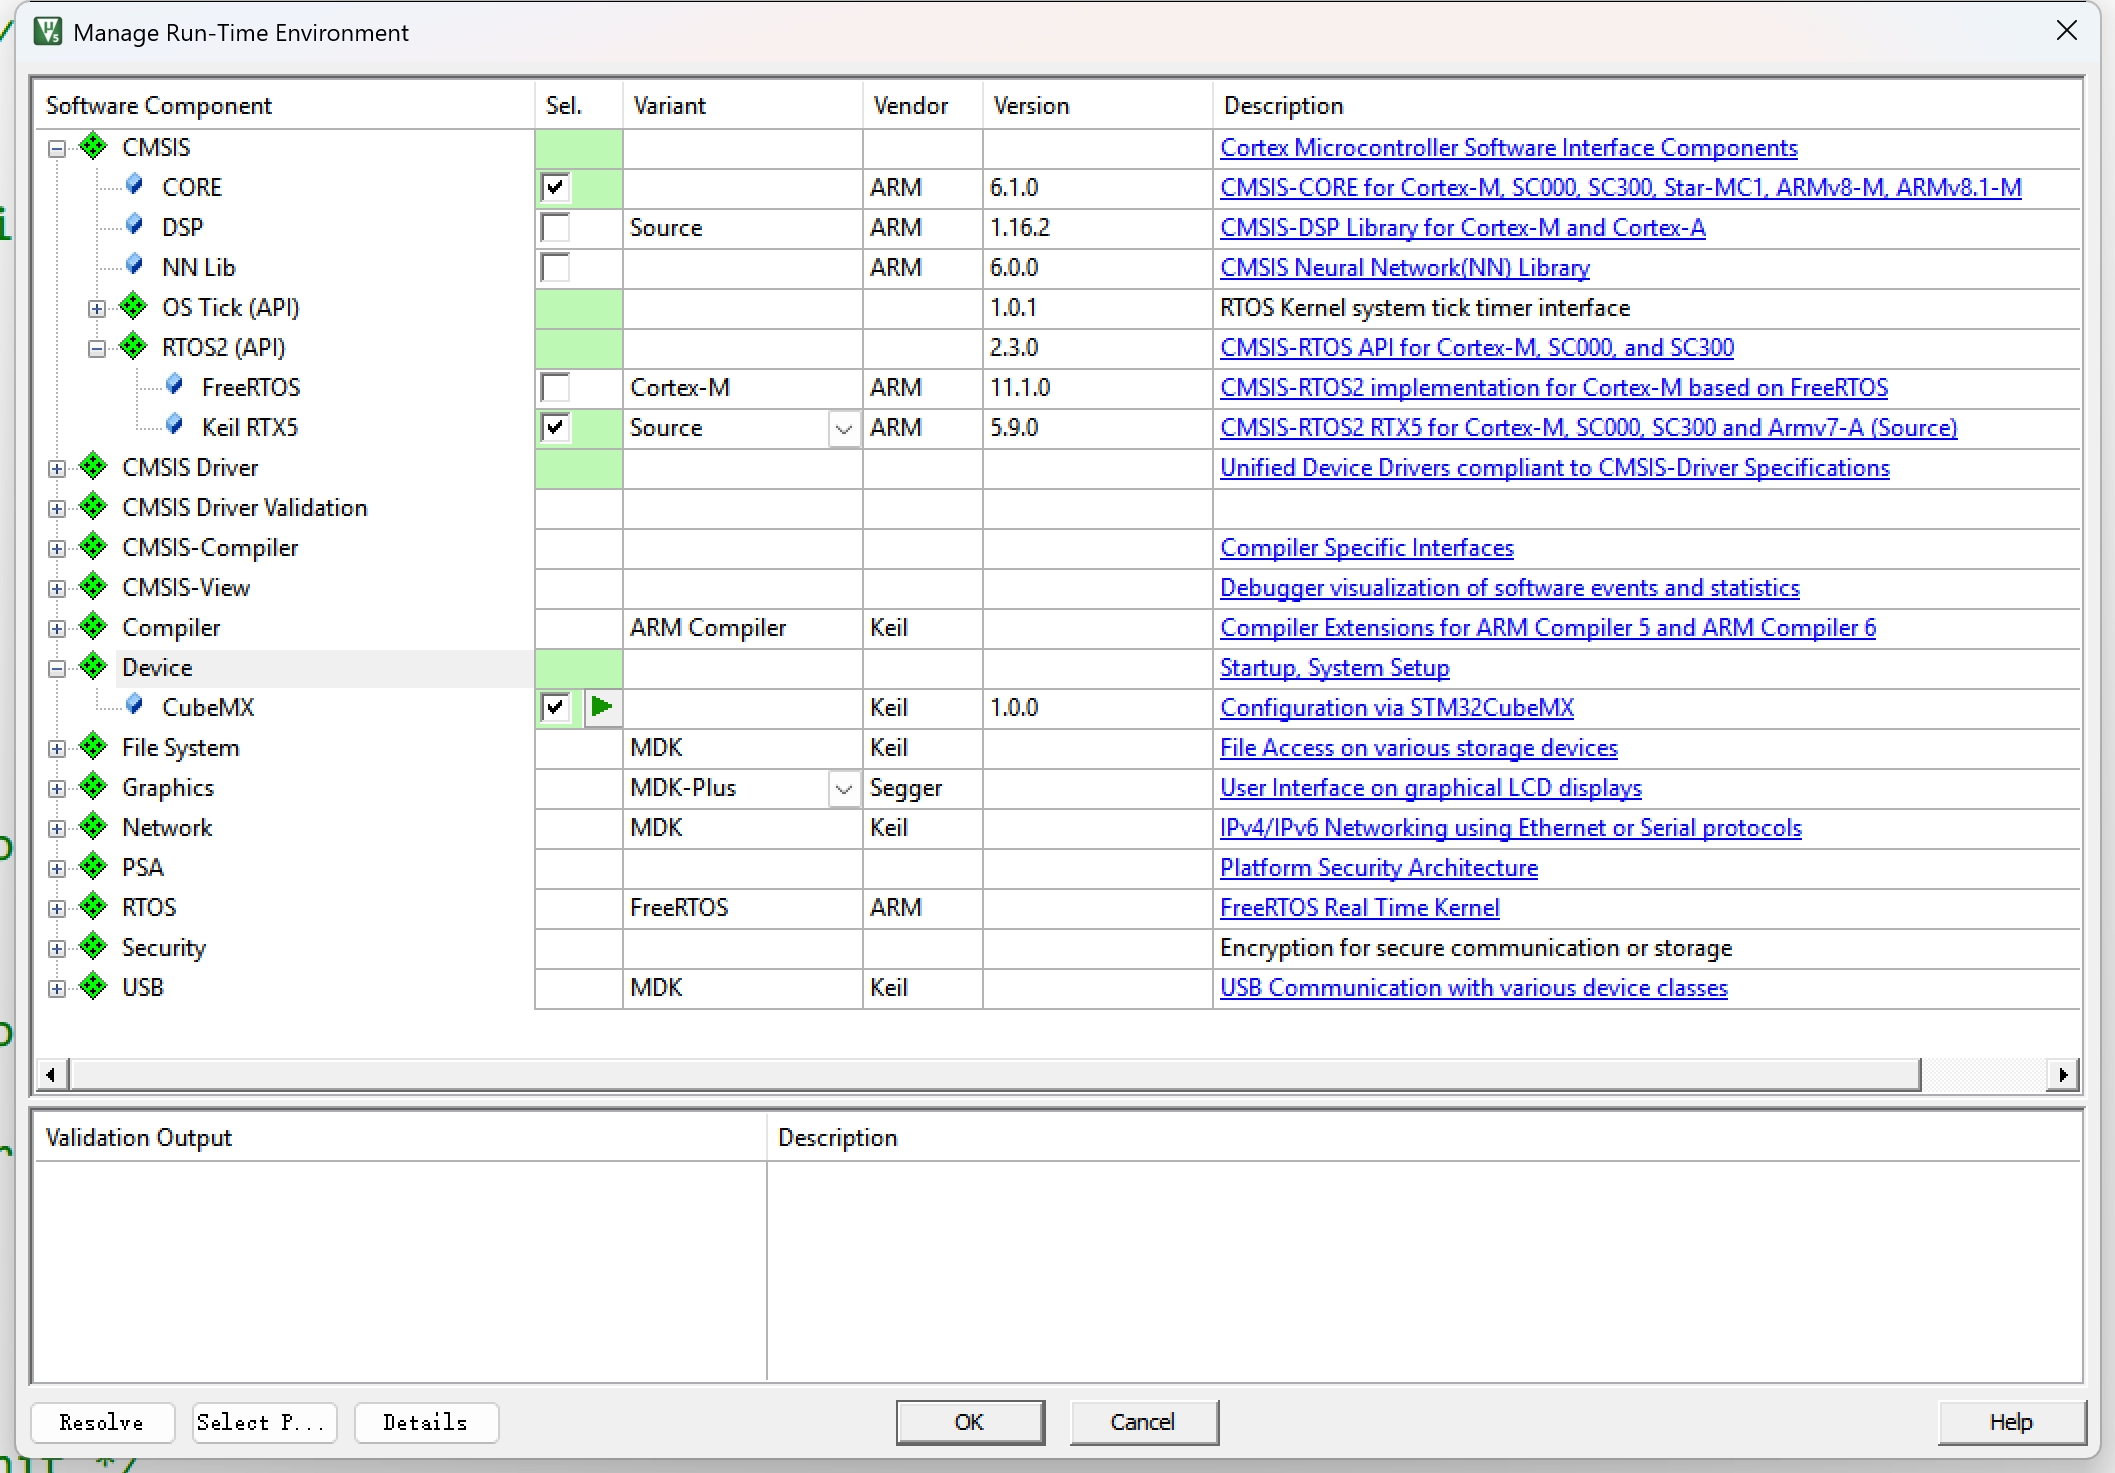Click the USB diamond icon

(x=93, y=987)
